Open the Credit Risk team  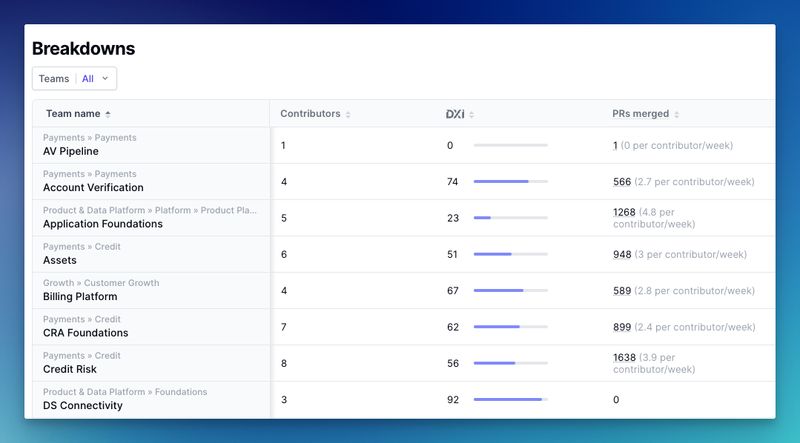pyautogui.click(x=69, y=369)
